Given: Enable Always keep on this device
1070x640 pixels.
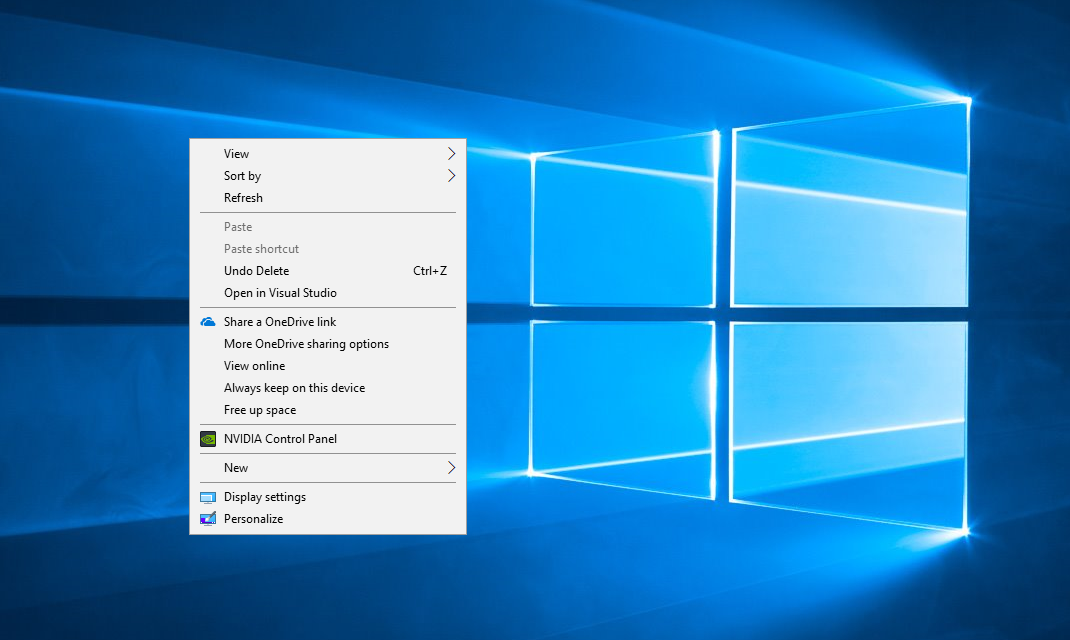Looking at the screenshot, I should tap(294, 387).
